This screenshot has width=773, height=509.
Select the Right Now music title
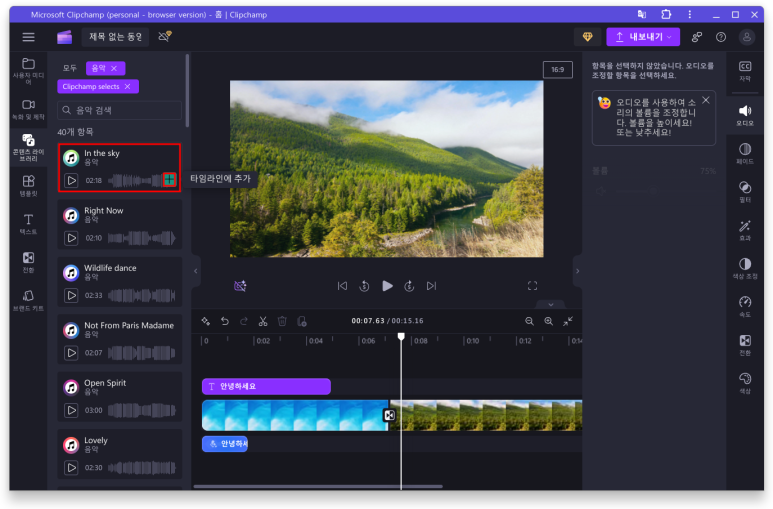pos(104,211)
